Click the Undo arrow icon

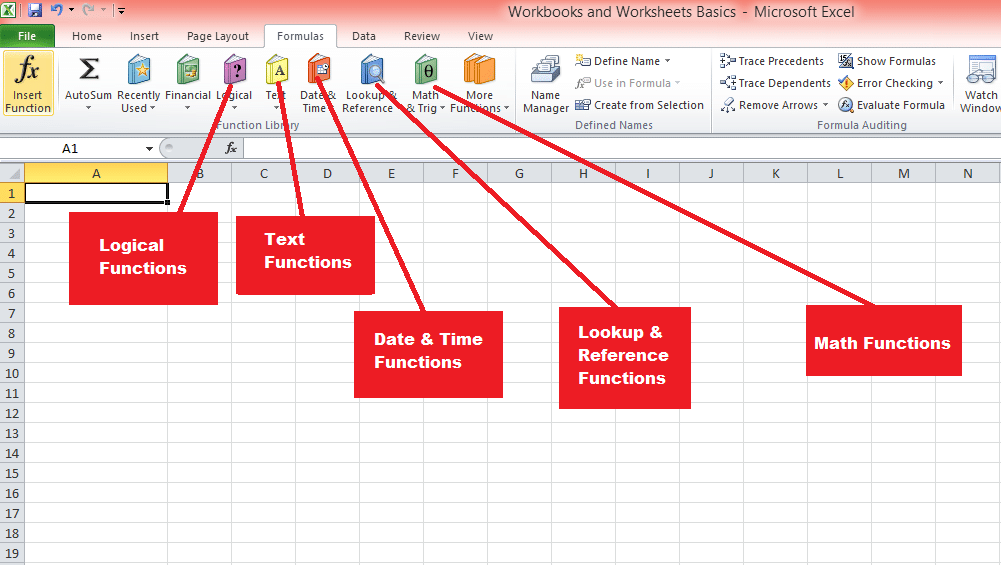[56, 10]
